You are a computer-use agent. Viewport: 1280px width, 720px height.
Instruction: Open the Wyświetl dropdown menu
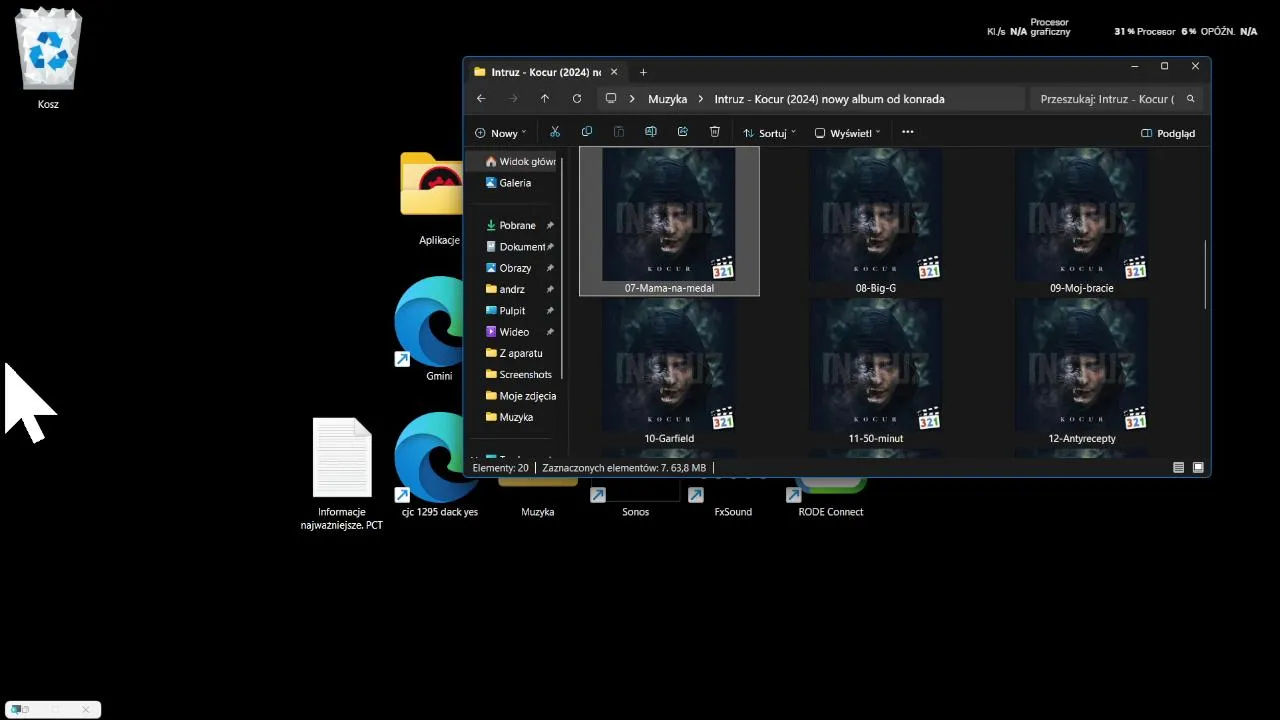point(848,133)
